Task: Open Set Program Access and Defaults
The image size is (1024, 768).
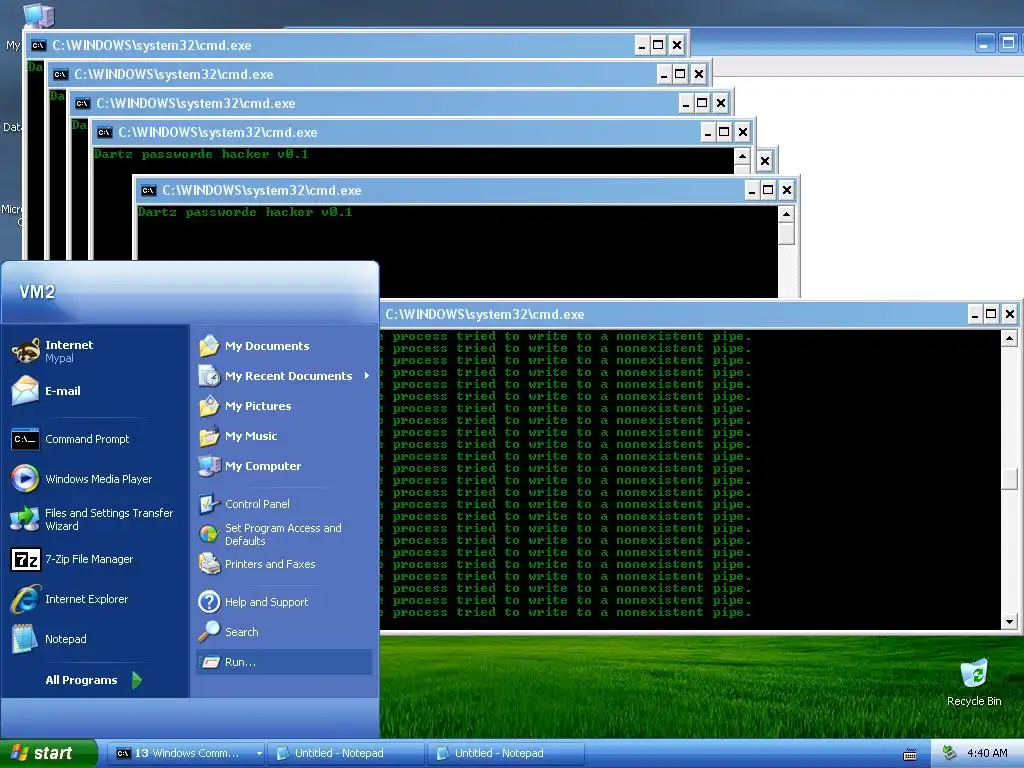Action: pyautogui.click(x=283, y=534)
